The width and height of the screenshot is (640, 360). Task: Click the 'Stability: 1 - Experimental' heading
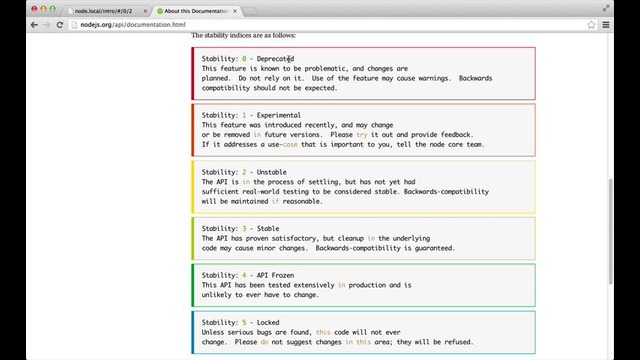pyautogui.click(x=251, y=115)
